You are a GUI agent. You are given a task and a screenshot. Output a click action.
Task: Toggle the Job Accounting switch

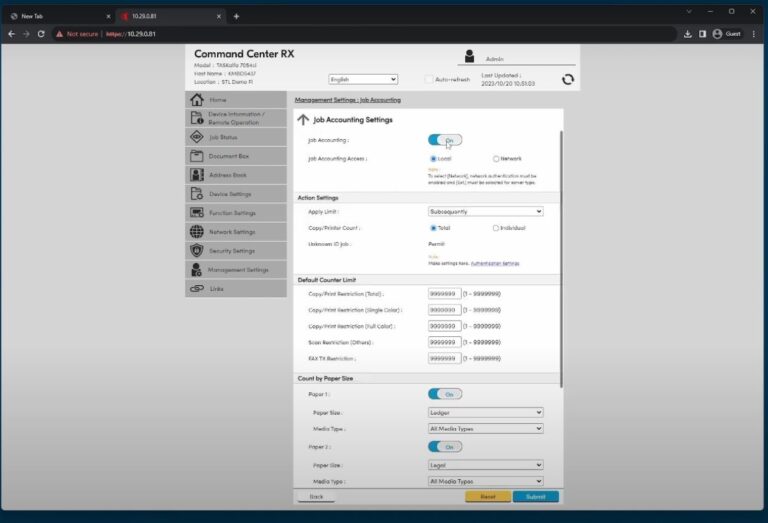(x=445, y=140)
